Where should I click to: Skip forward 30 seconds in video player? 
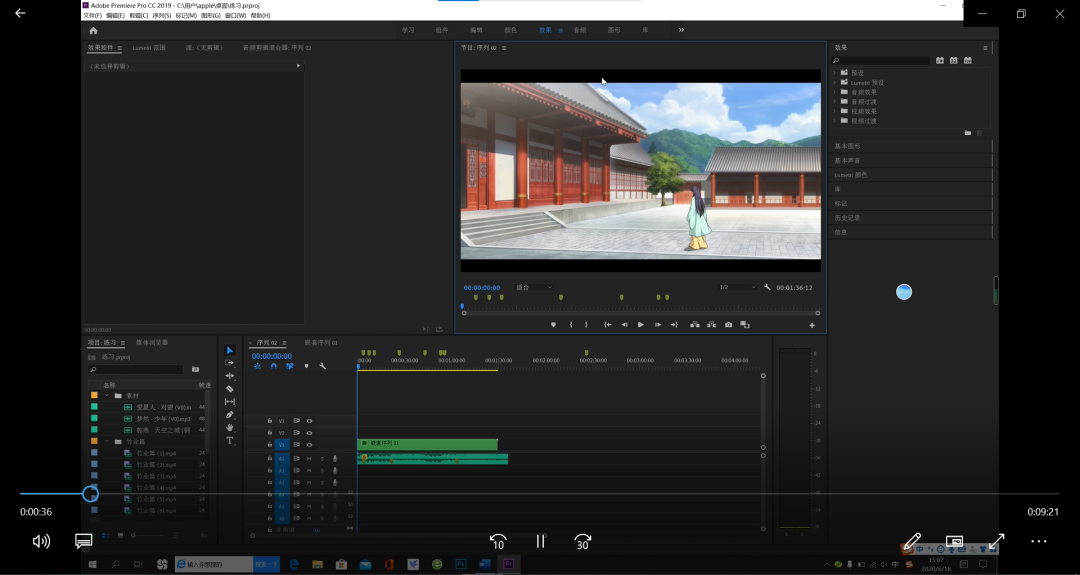(583, 541)
